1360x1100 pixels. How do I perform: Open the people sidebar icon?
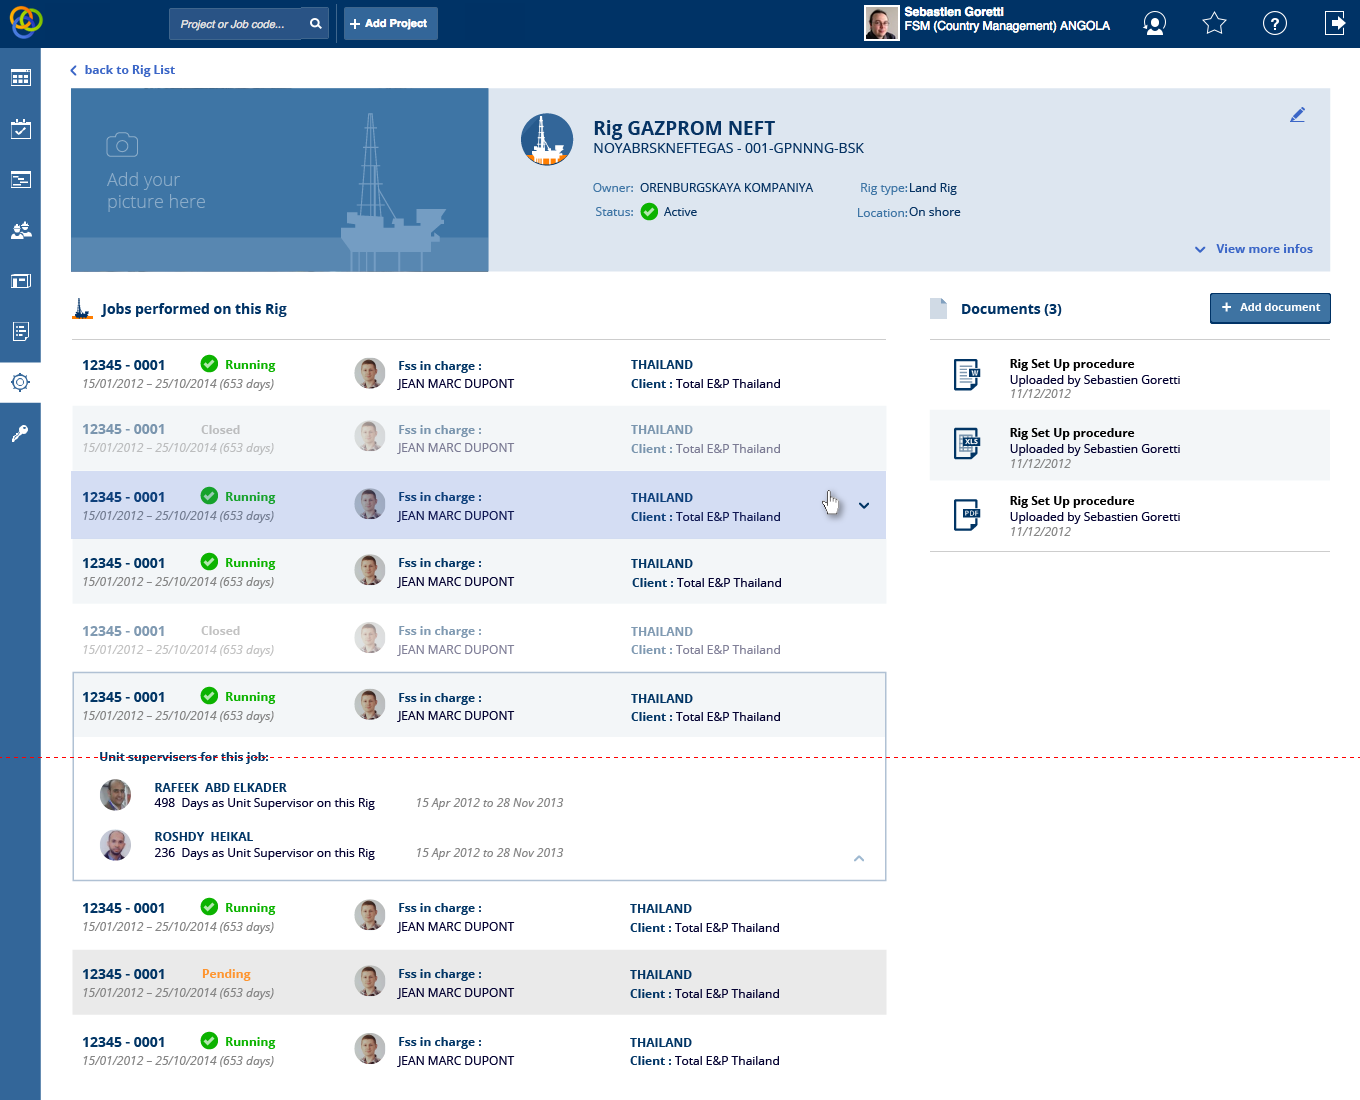(20, 230)
